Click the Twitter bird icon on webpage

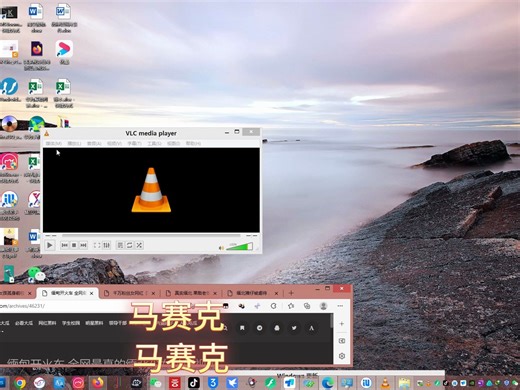[x=294, y=328]
